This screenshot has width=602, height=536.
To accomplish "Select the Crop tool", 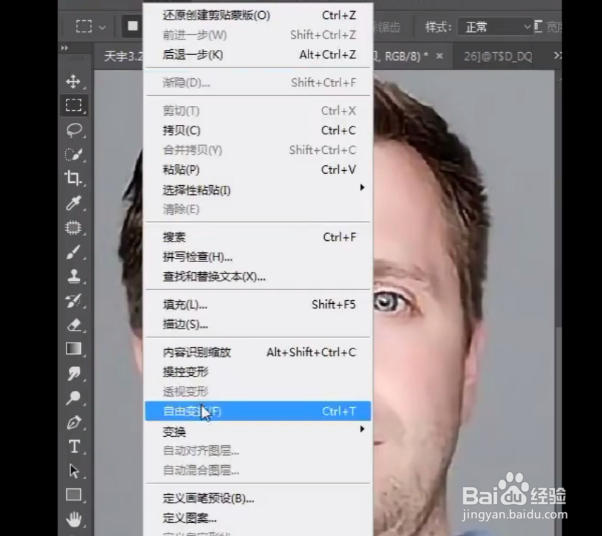I will point(73,178).
